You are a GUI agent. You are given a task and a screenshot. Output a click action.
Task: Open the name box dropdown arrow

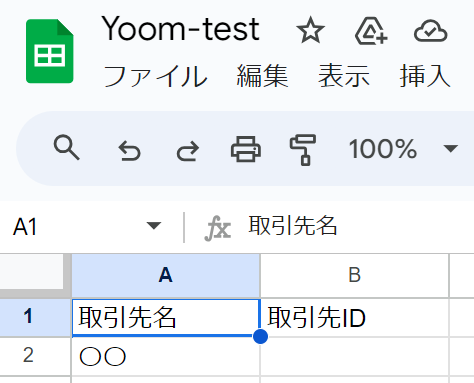154,226
